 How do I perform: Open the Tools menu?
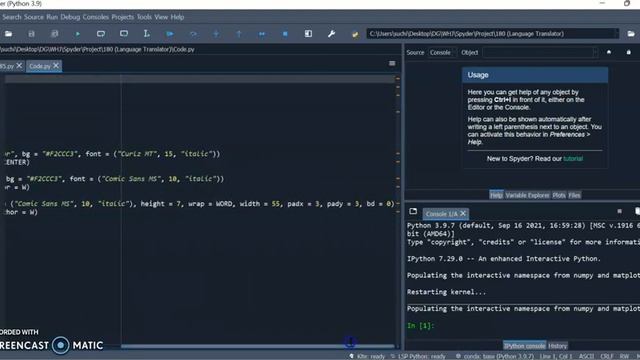[x=144, y=17]
